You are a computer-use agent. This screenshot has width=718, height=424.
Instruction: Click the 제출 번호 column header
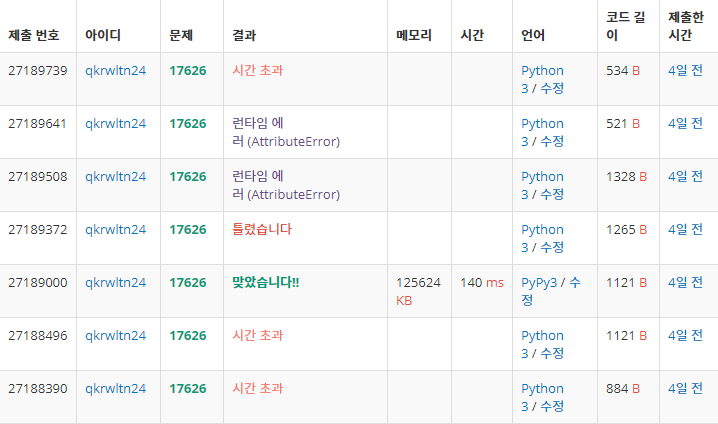(x=34, y=35)
